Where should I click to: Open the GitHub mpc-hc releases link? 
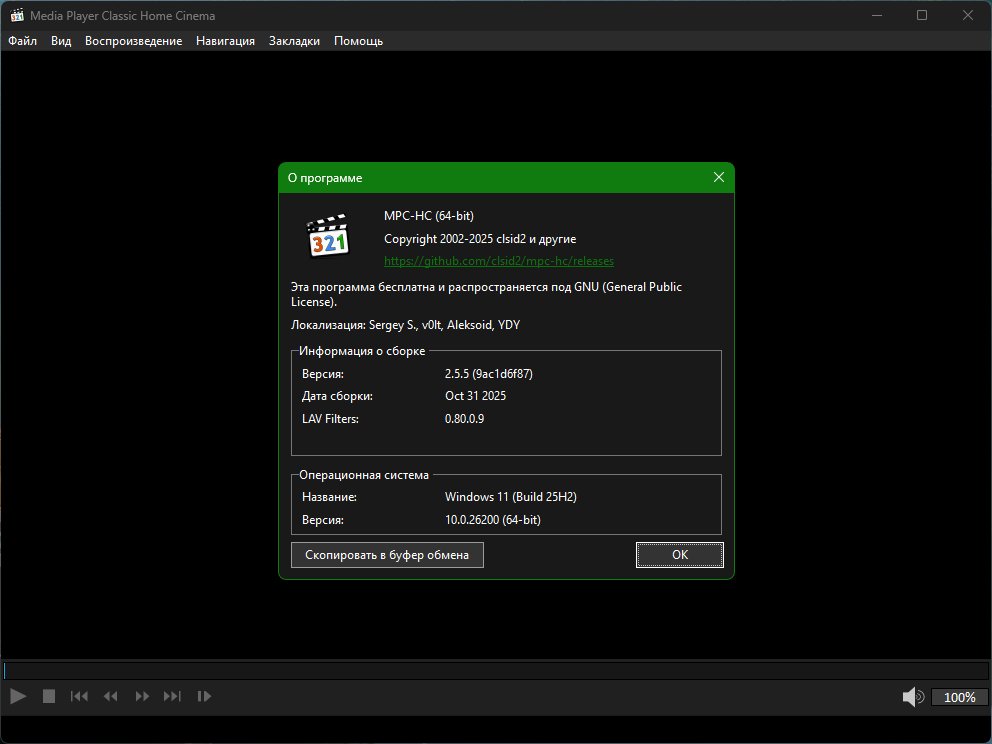coord(499,261)
